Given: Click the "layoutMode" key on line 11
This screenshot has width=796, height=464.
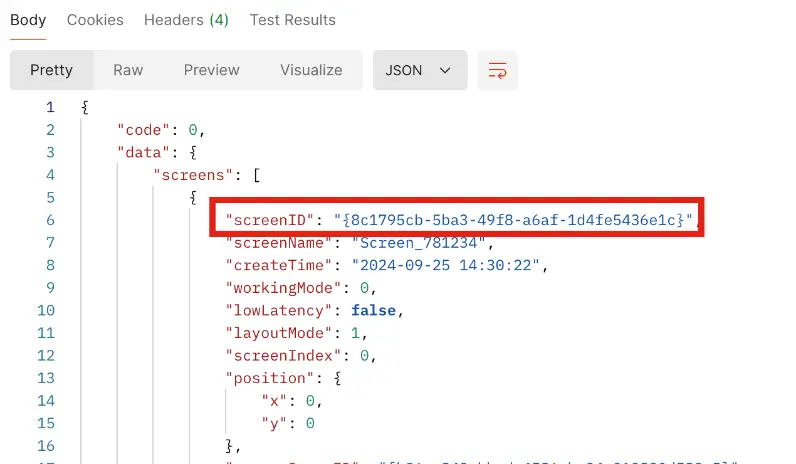Looking at the screenshot, I should (274, 333).
